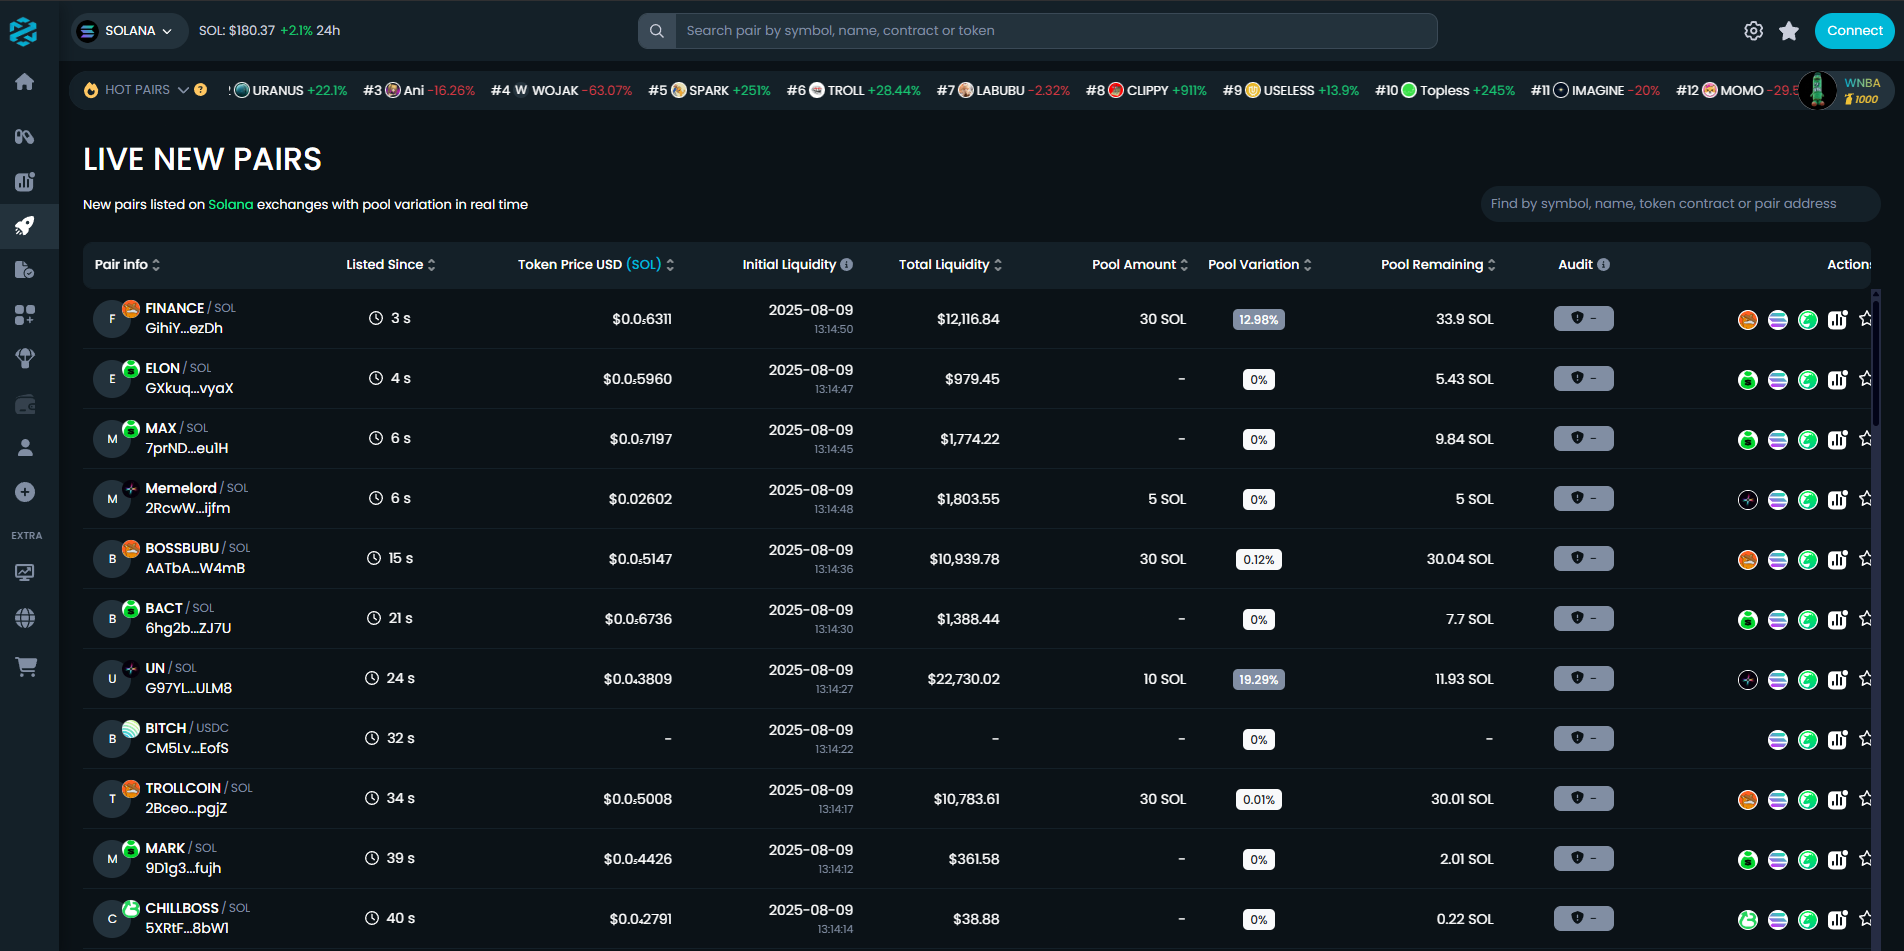Click the #5 SPARK hot pair entry
This screenshot has width=1904, height=951.
(710, 90)
